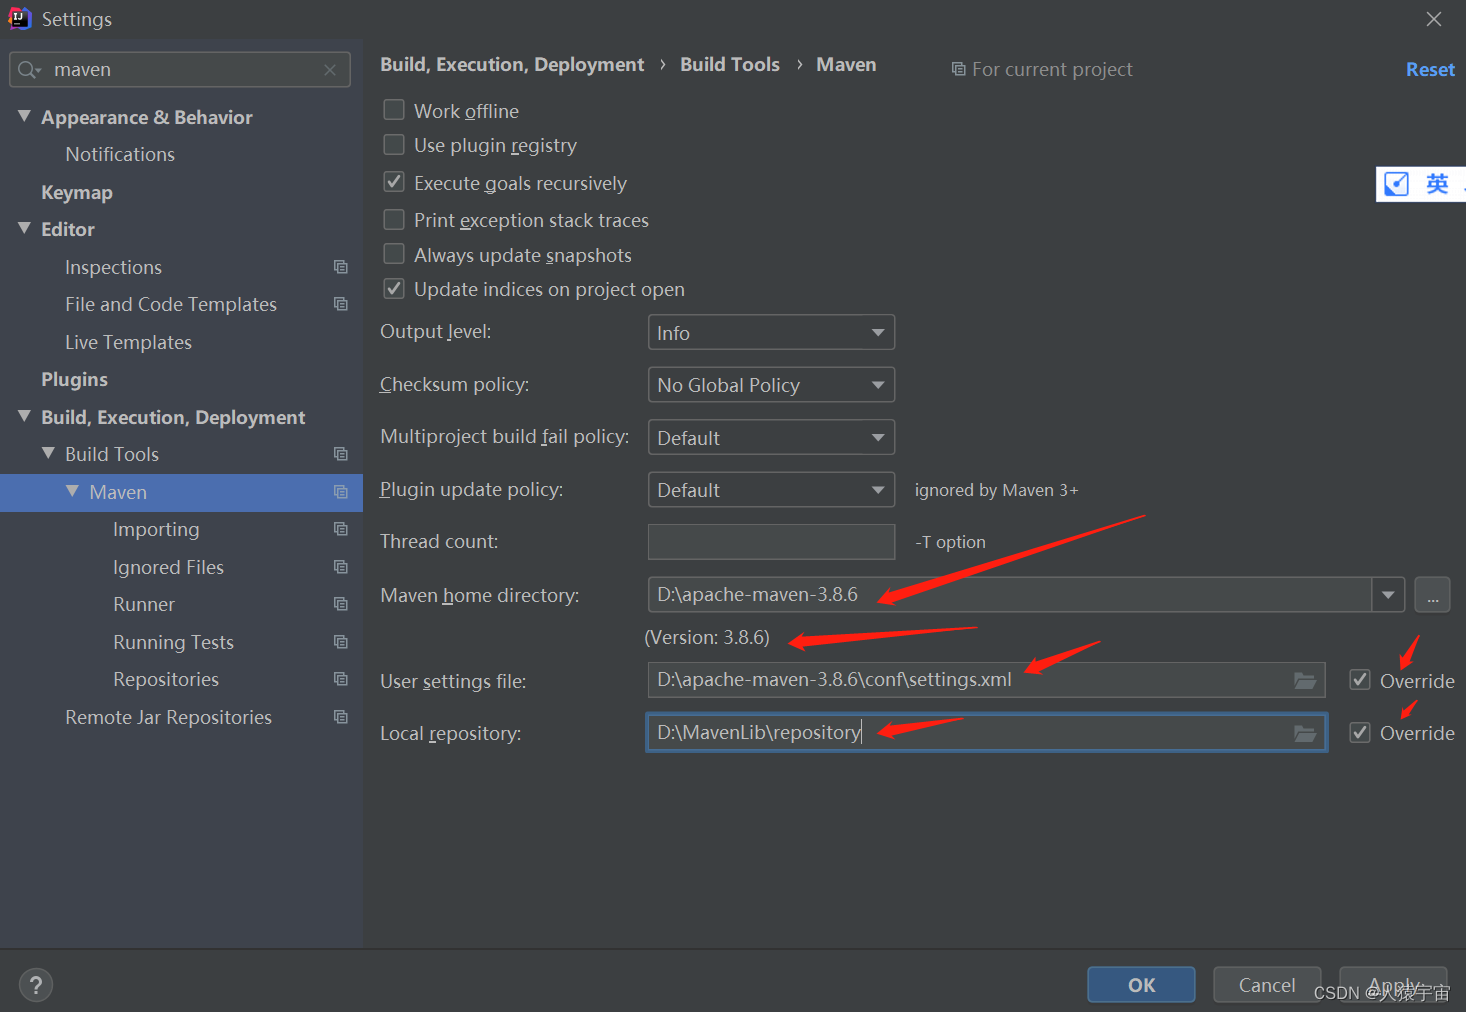
Task: Click project-level icon next to Running Tests
Action: (341, 642)
